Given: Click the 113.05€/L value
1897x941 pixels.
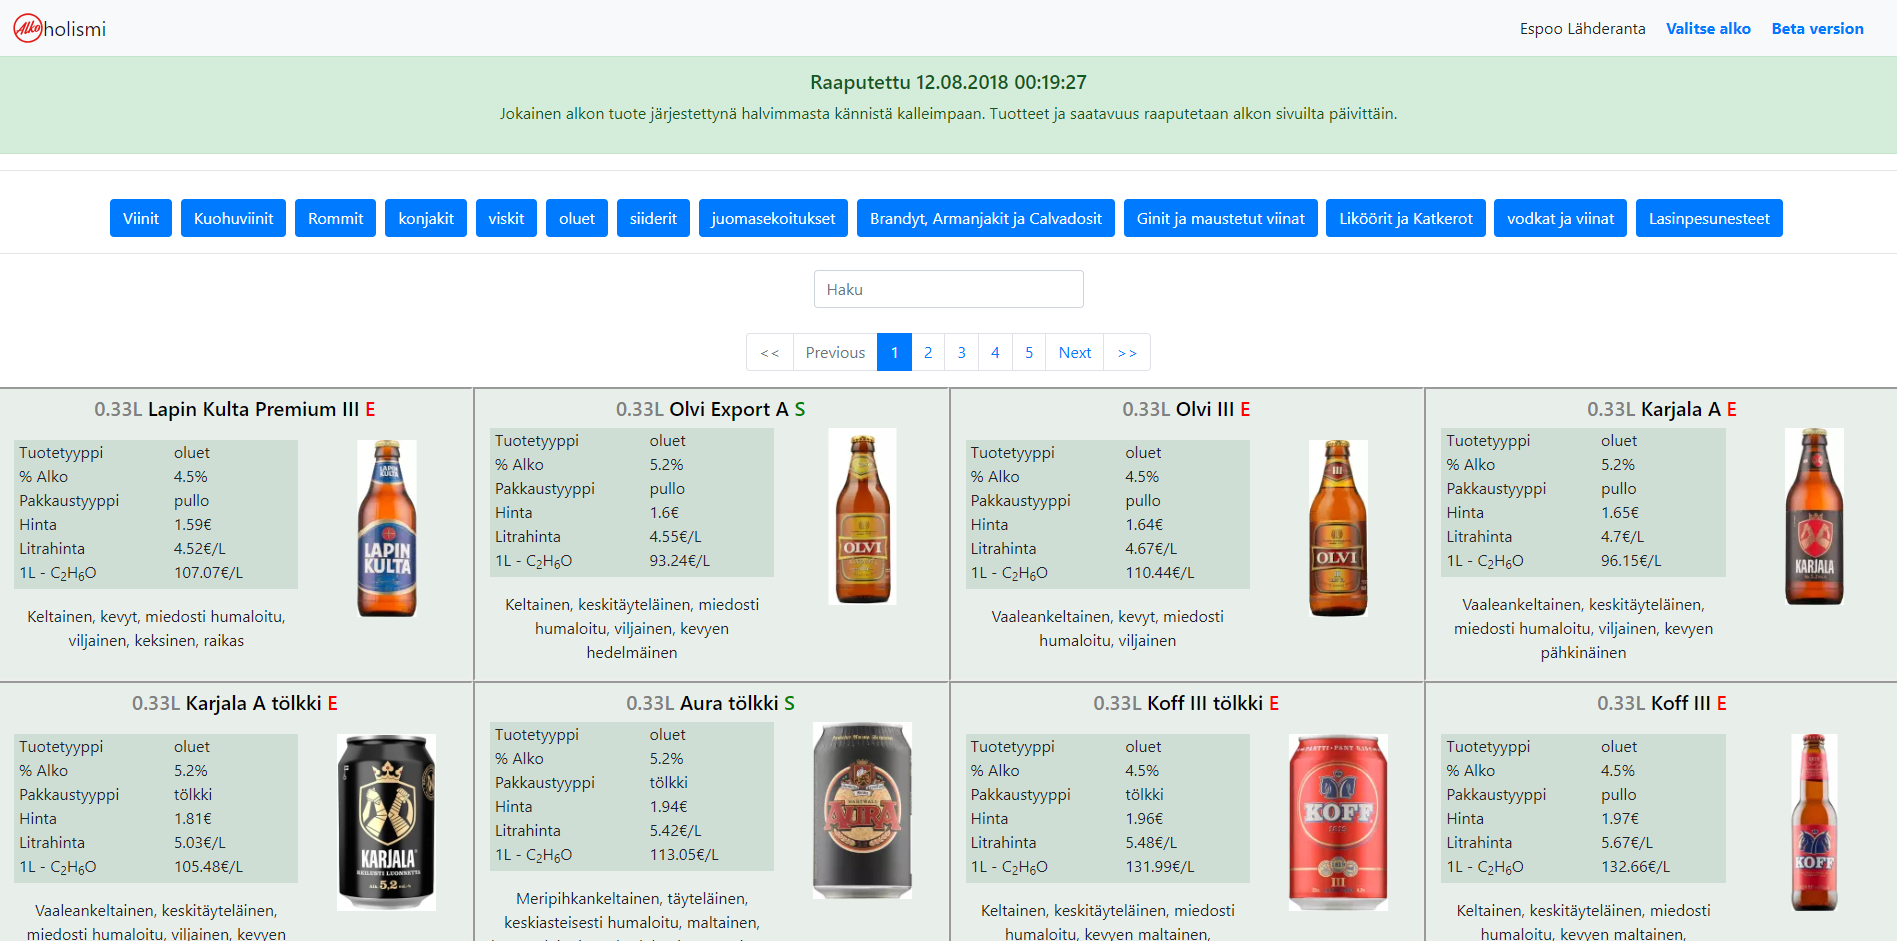Looking at the screenshot, I should pyautogui.click(x=684, y=854).
